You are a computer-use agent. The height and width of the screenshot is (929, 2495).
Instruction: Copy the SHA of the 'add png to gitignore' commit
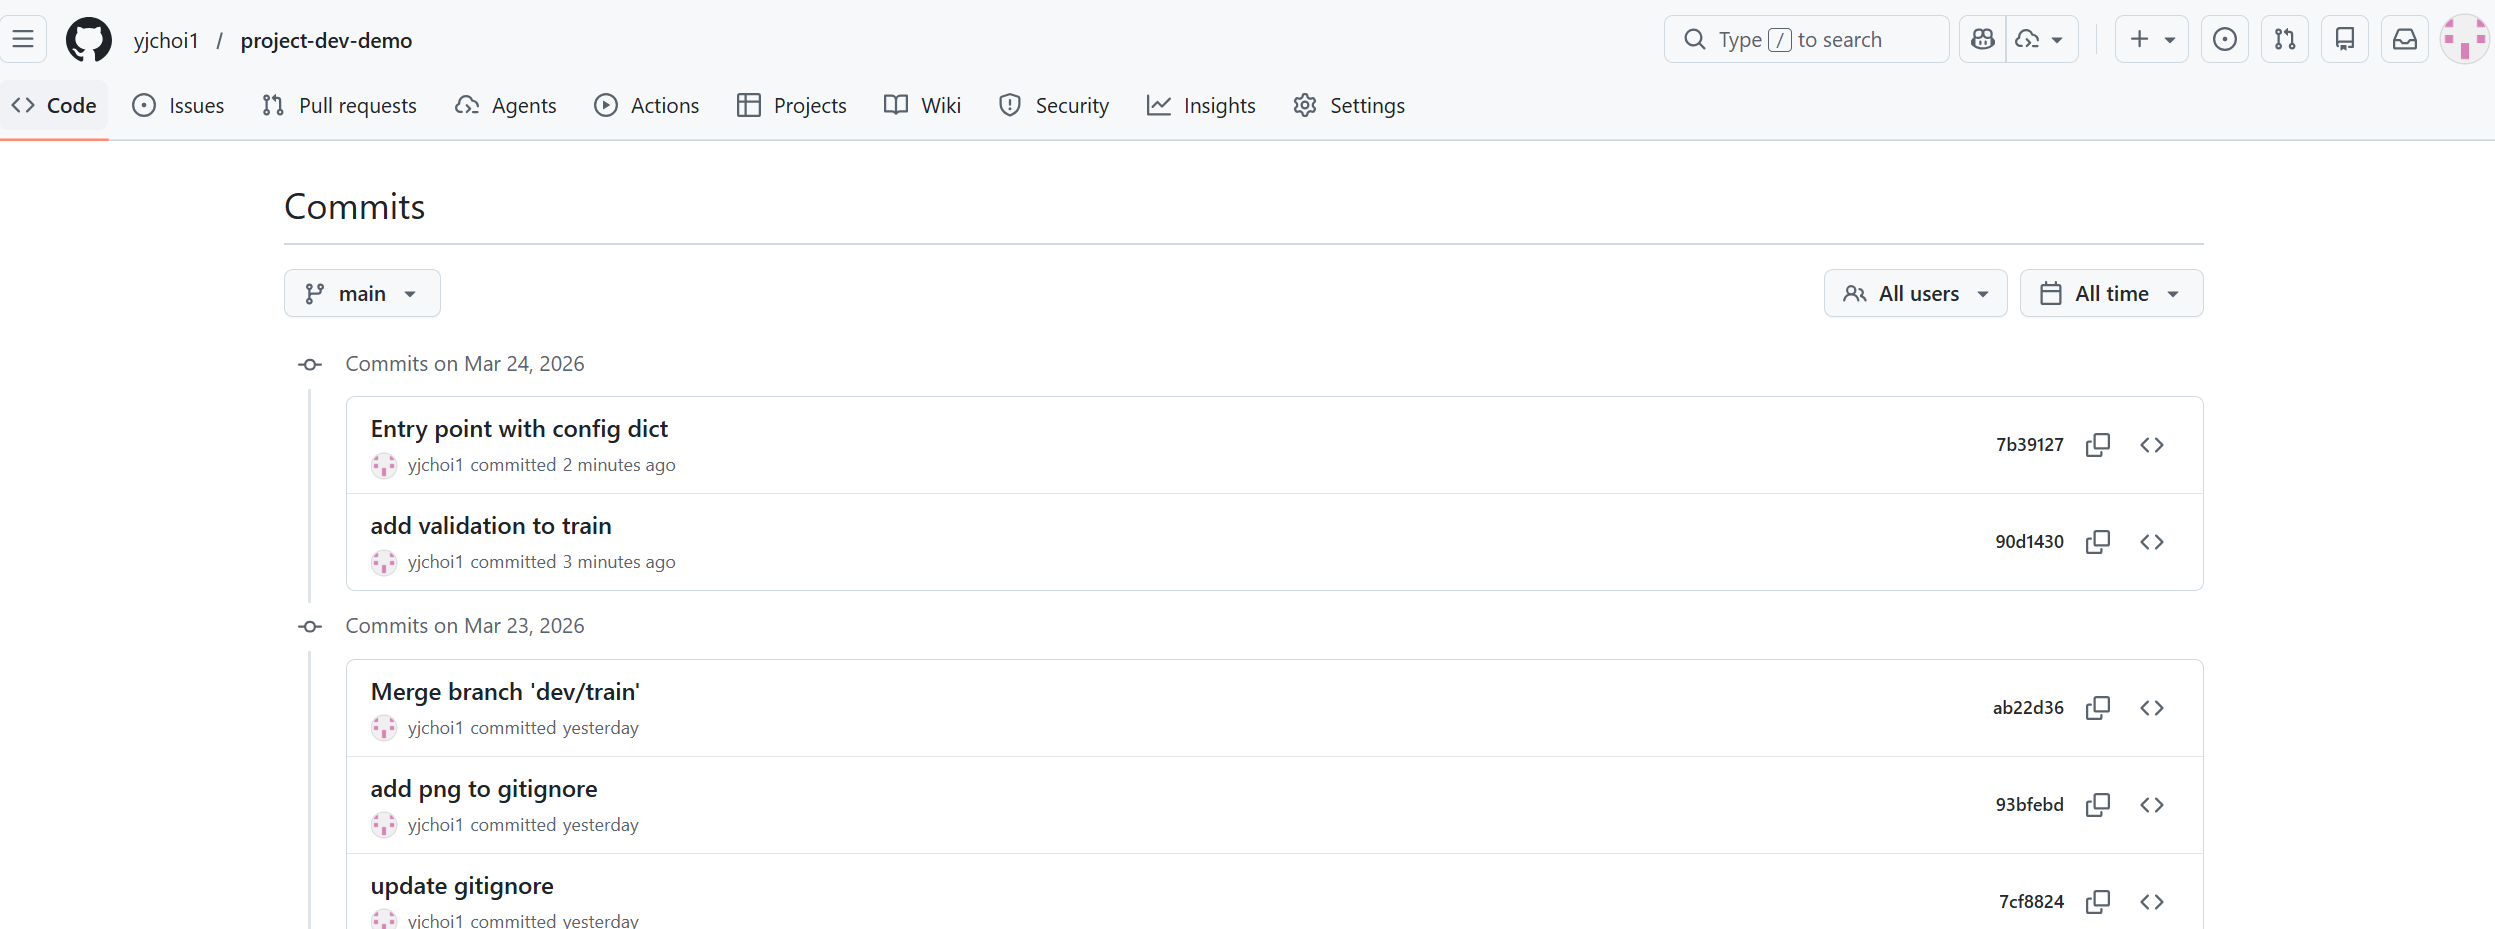pos(2097,804)
